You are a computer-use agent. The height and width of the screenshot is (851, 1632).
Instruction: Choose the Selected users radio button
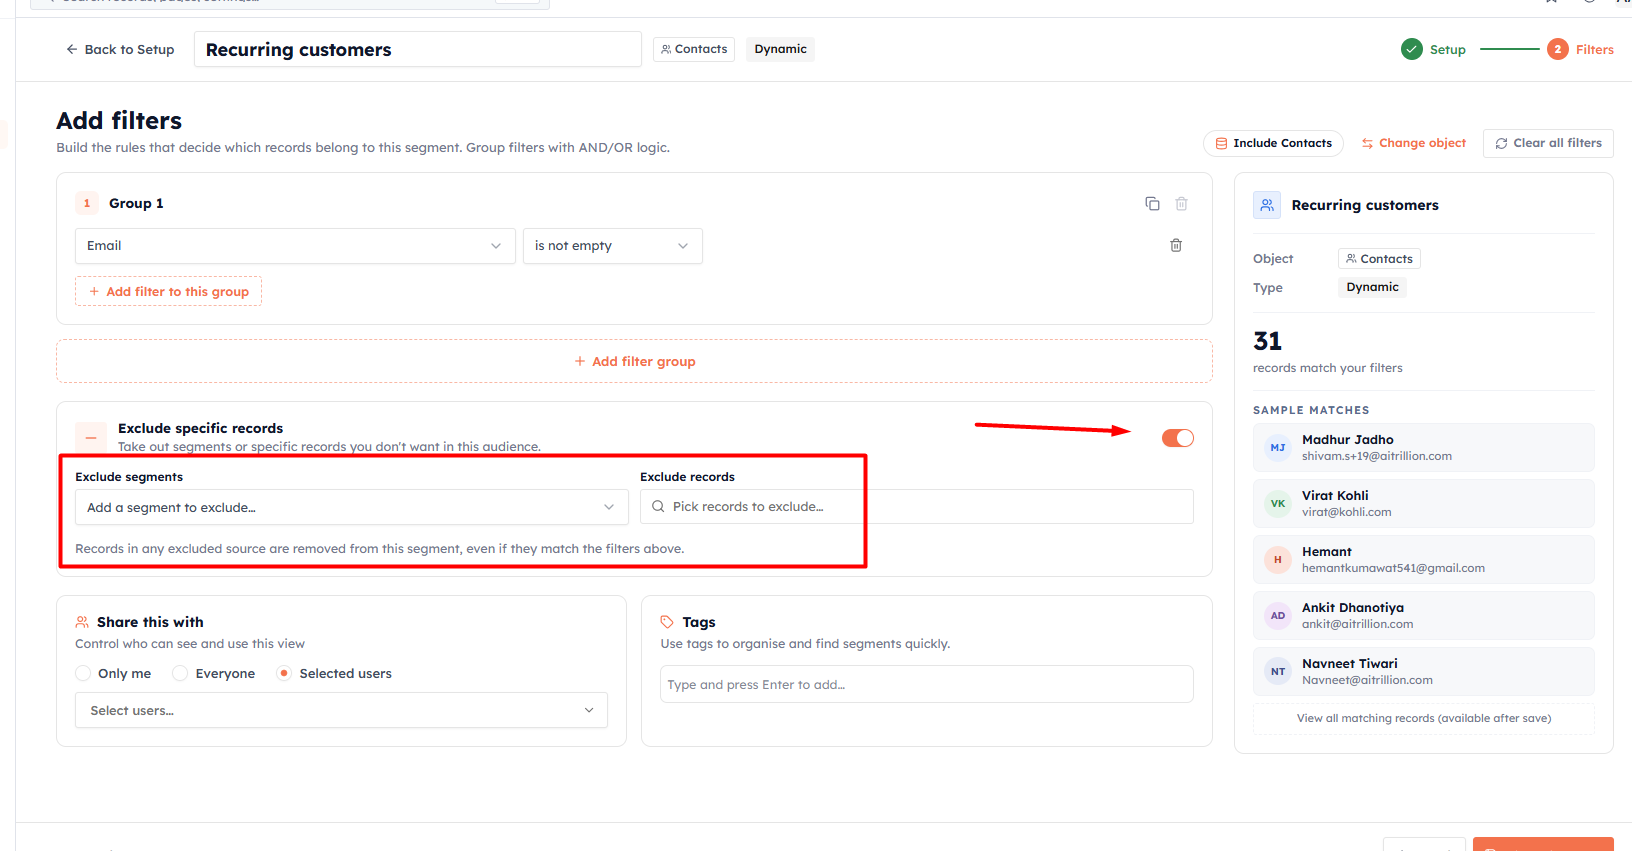284,674
